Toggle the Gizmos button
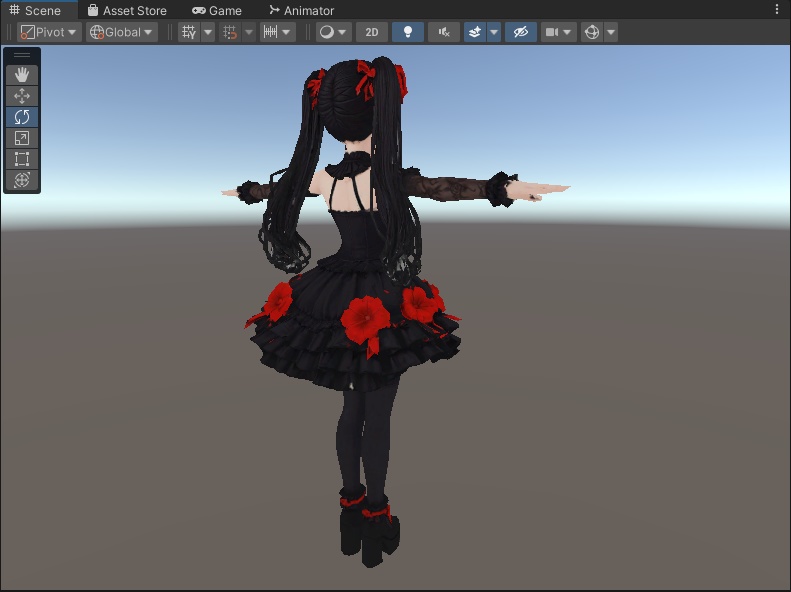The width and height of the screenshot is (791, 592). click(x=592, y=32)
